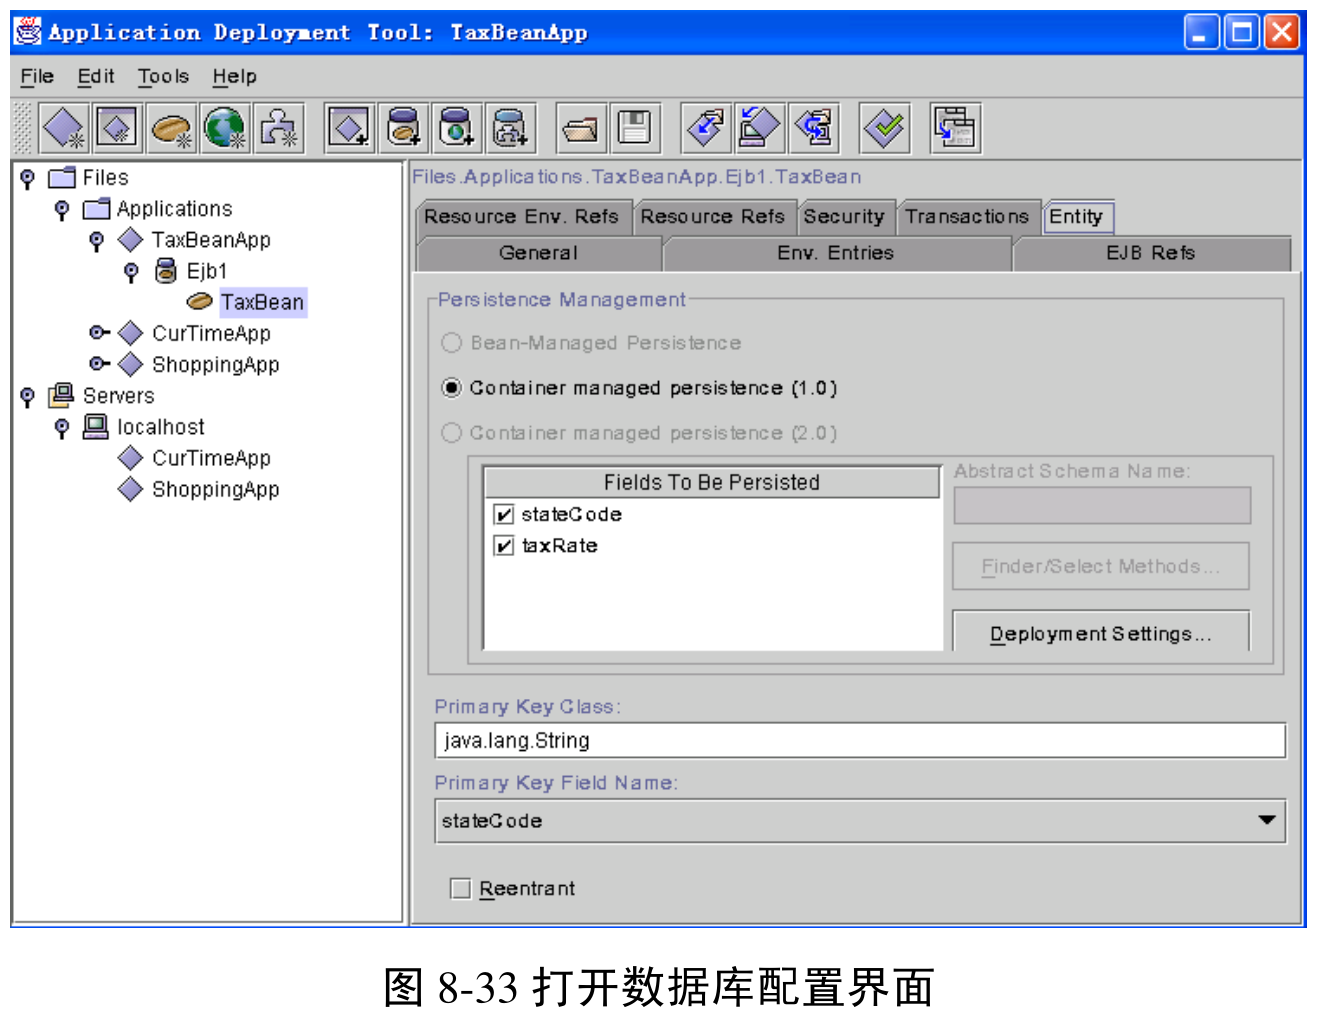Collapse the Ejb1 tree node

[131, 271]
